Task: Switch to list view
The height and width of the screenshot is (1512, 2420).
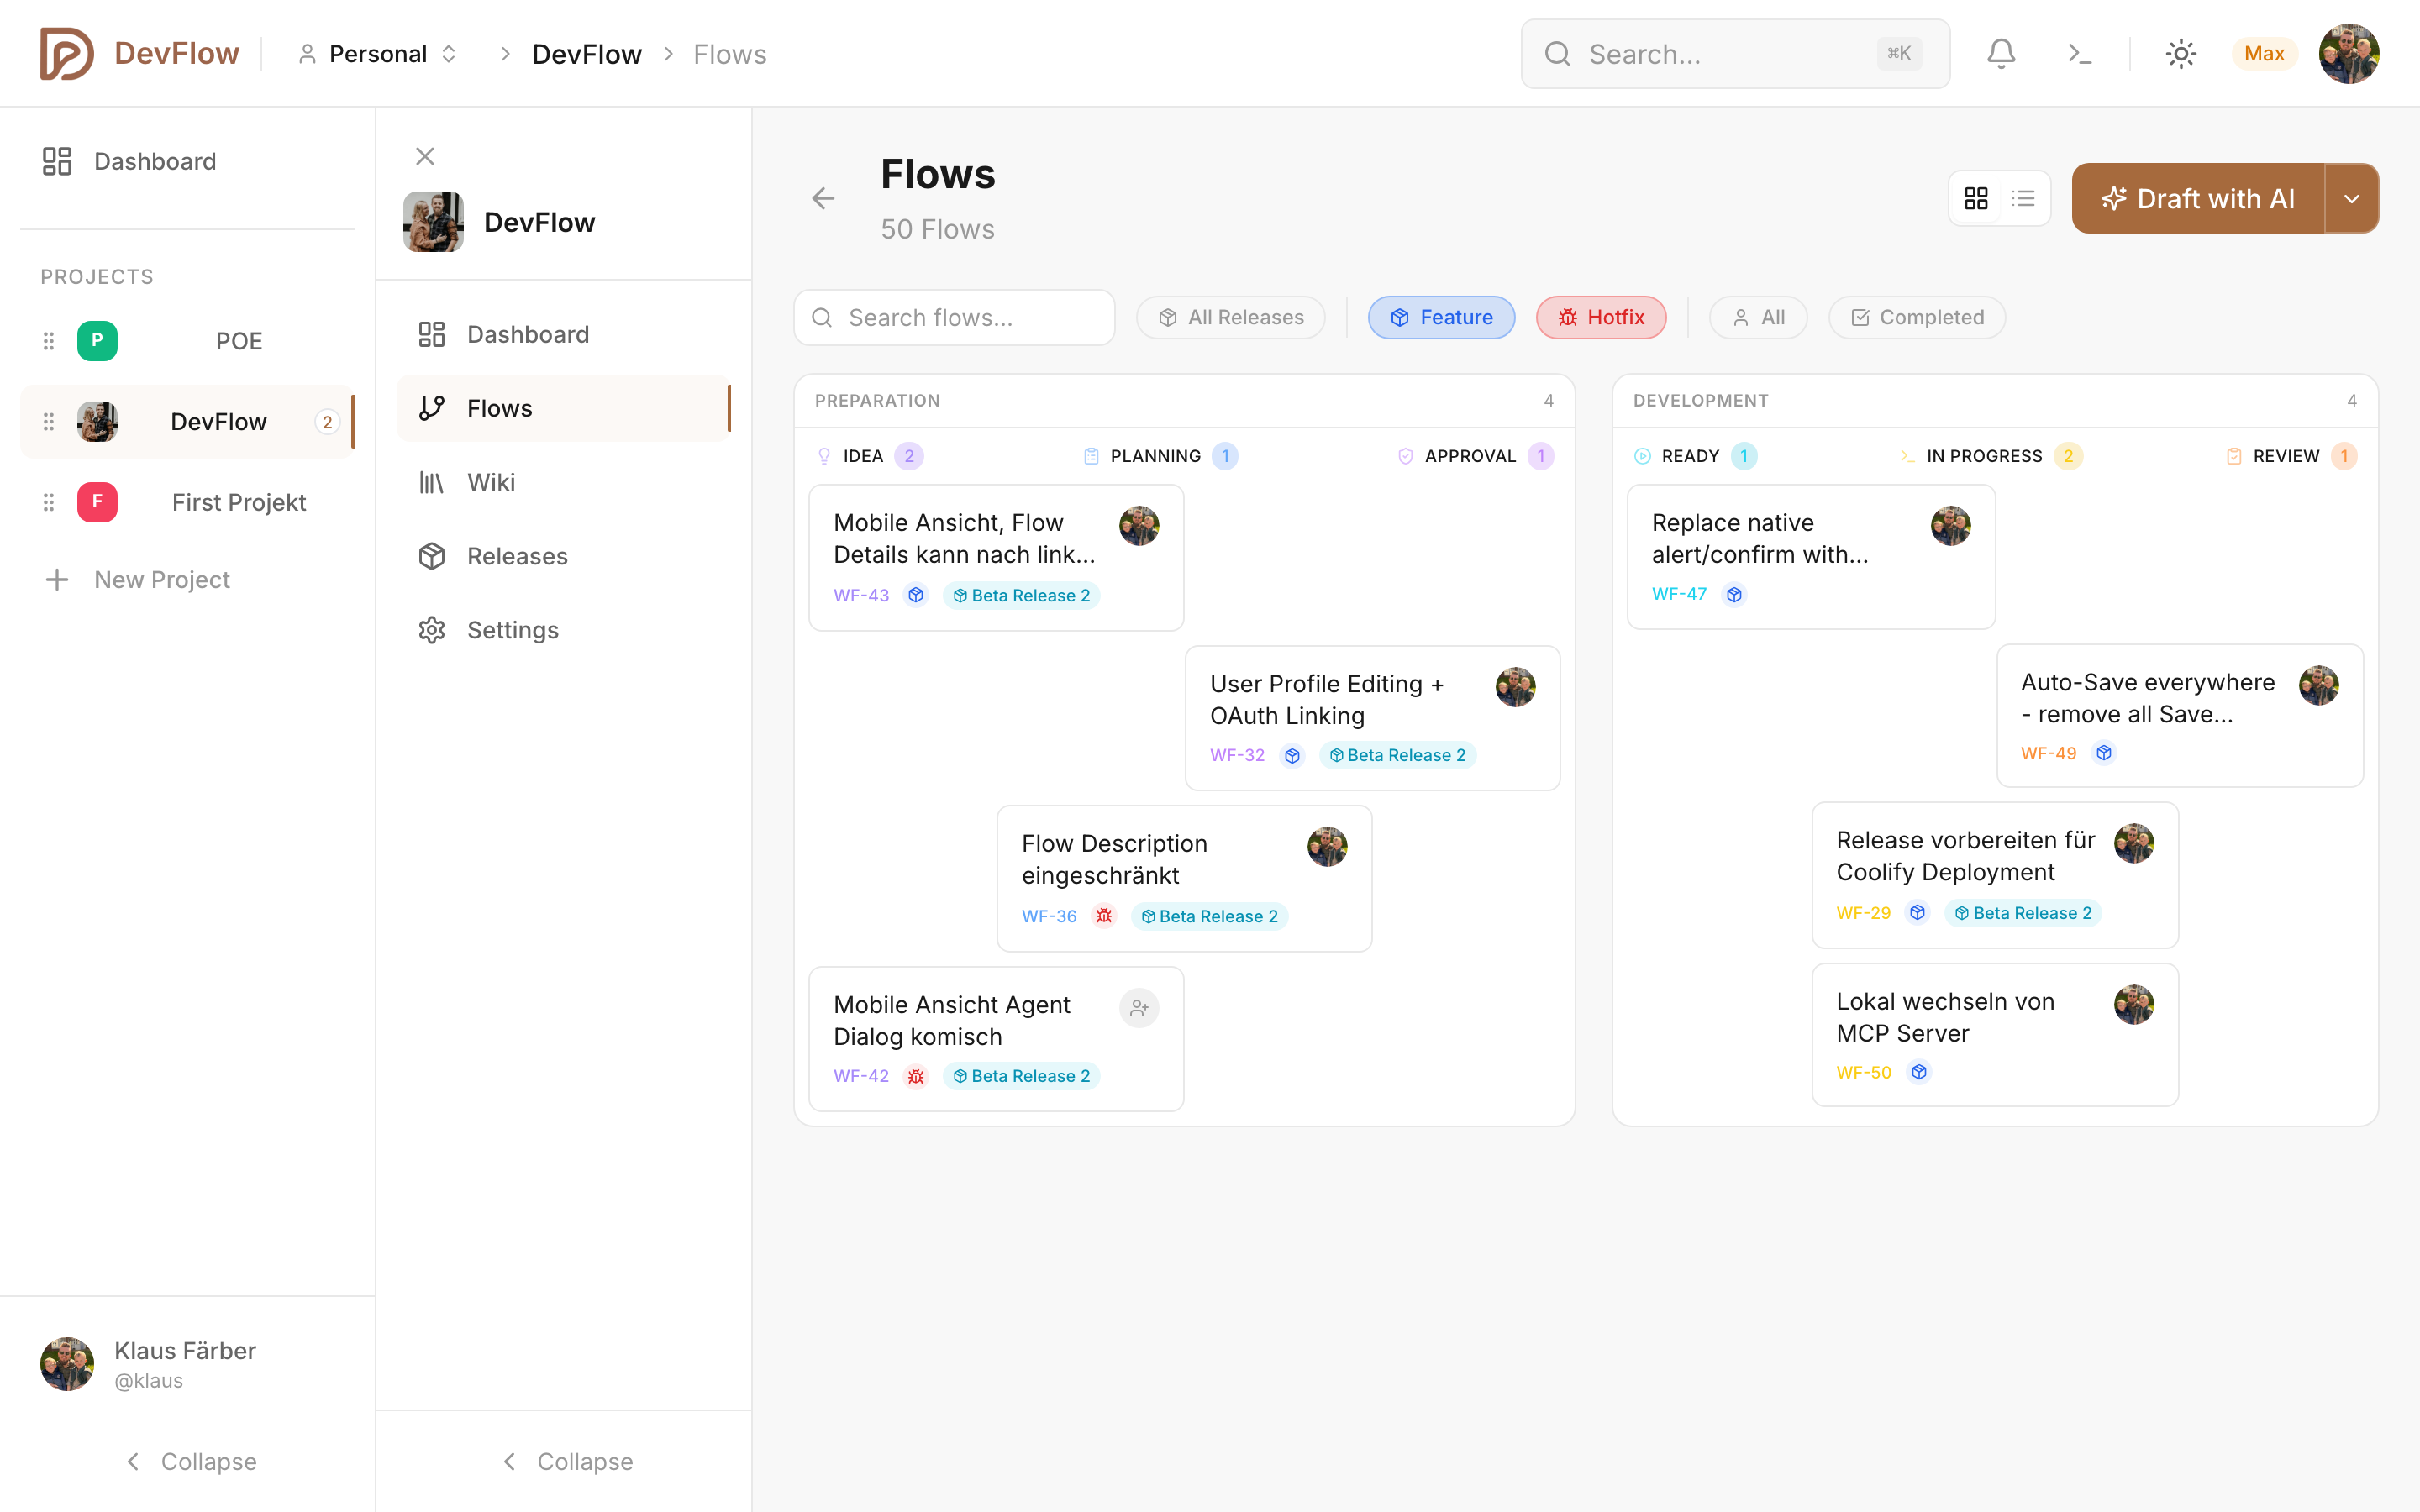Action: click(x=2023, y=198)
